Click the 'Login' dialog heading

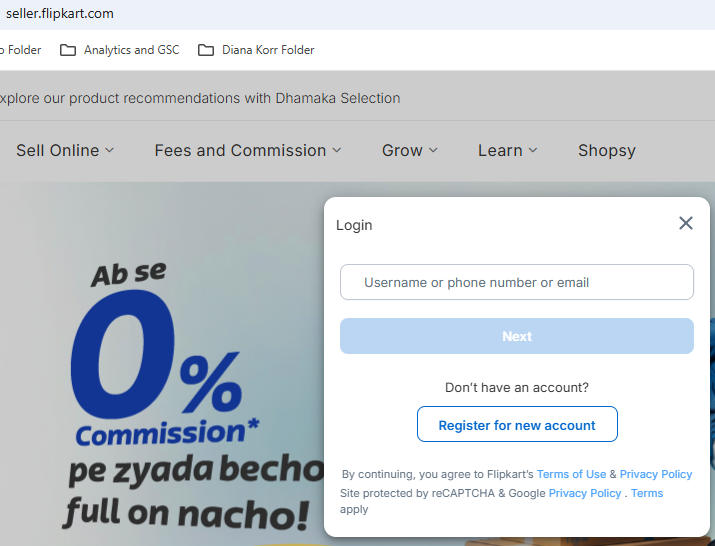[354, 225]
